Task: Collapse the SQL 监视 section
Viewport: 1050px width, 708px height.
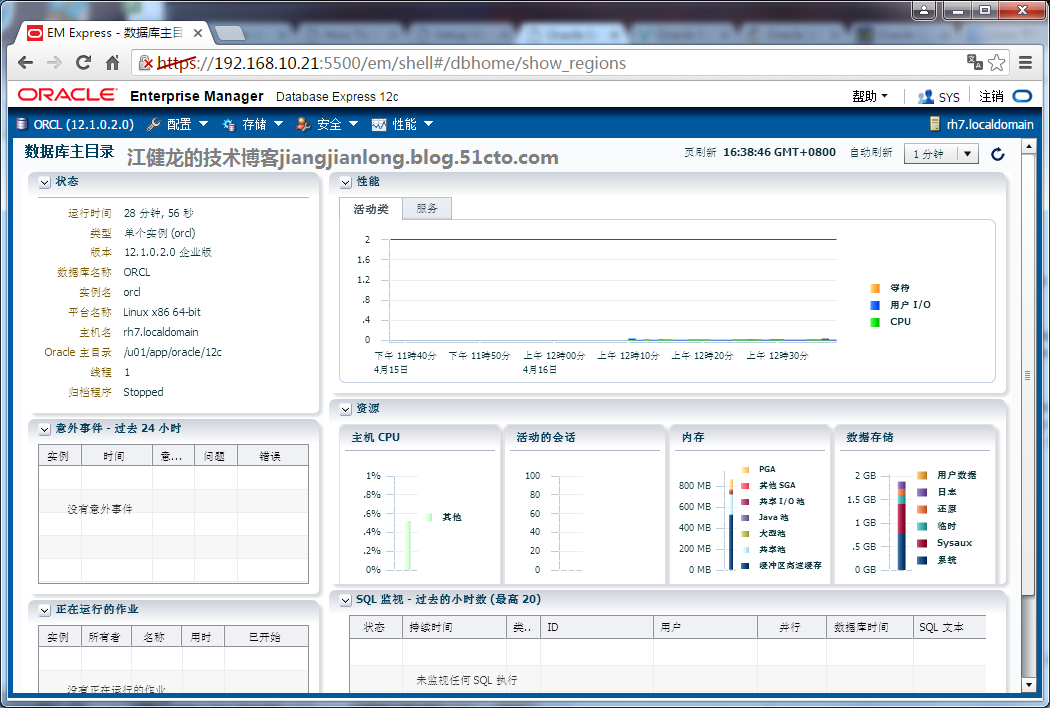Action: click(x=346, y=600)
